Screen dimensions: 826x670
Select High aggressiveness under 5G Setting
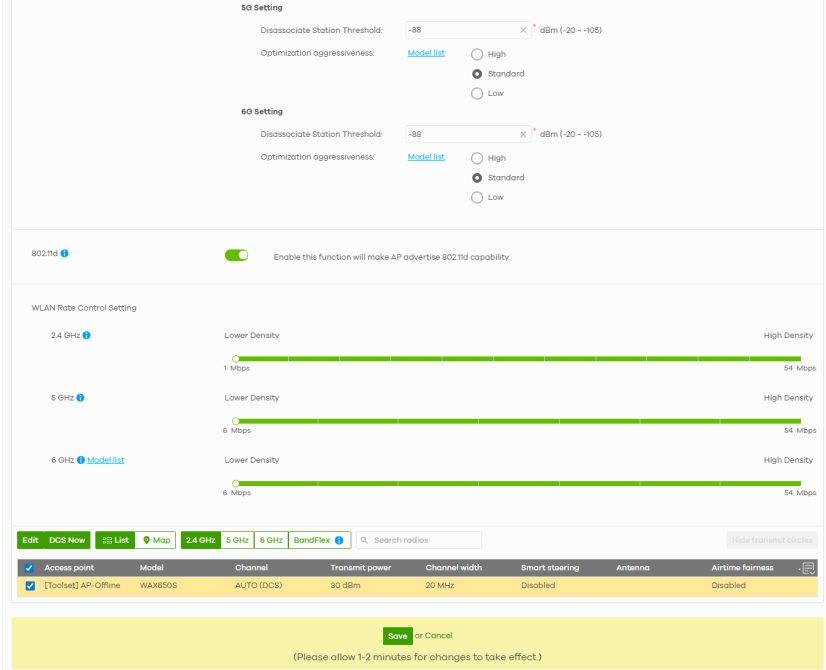click(477, 54)
